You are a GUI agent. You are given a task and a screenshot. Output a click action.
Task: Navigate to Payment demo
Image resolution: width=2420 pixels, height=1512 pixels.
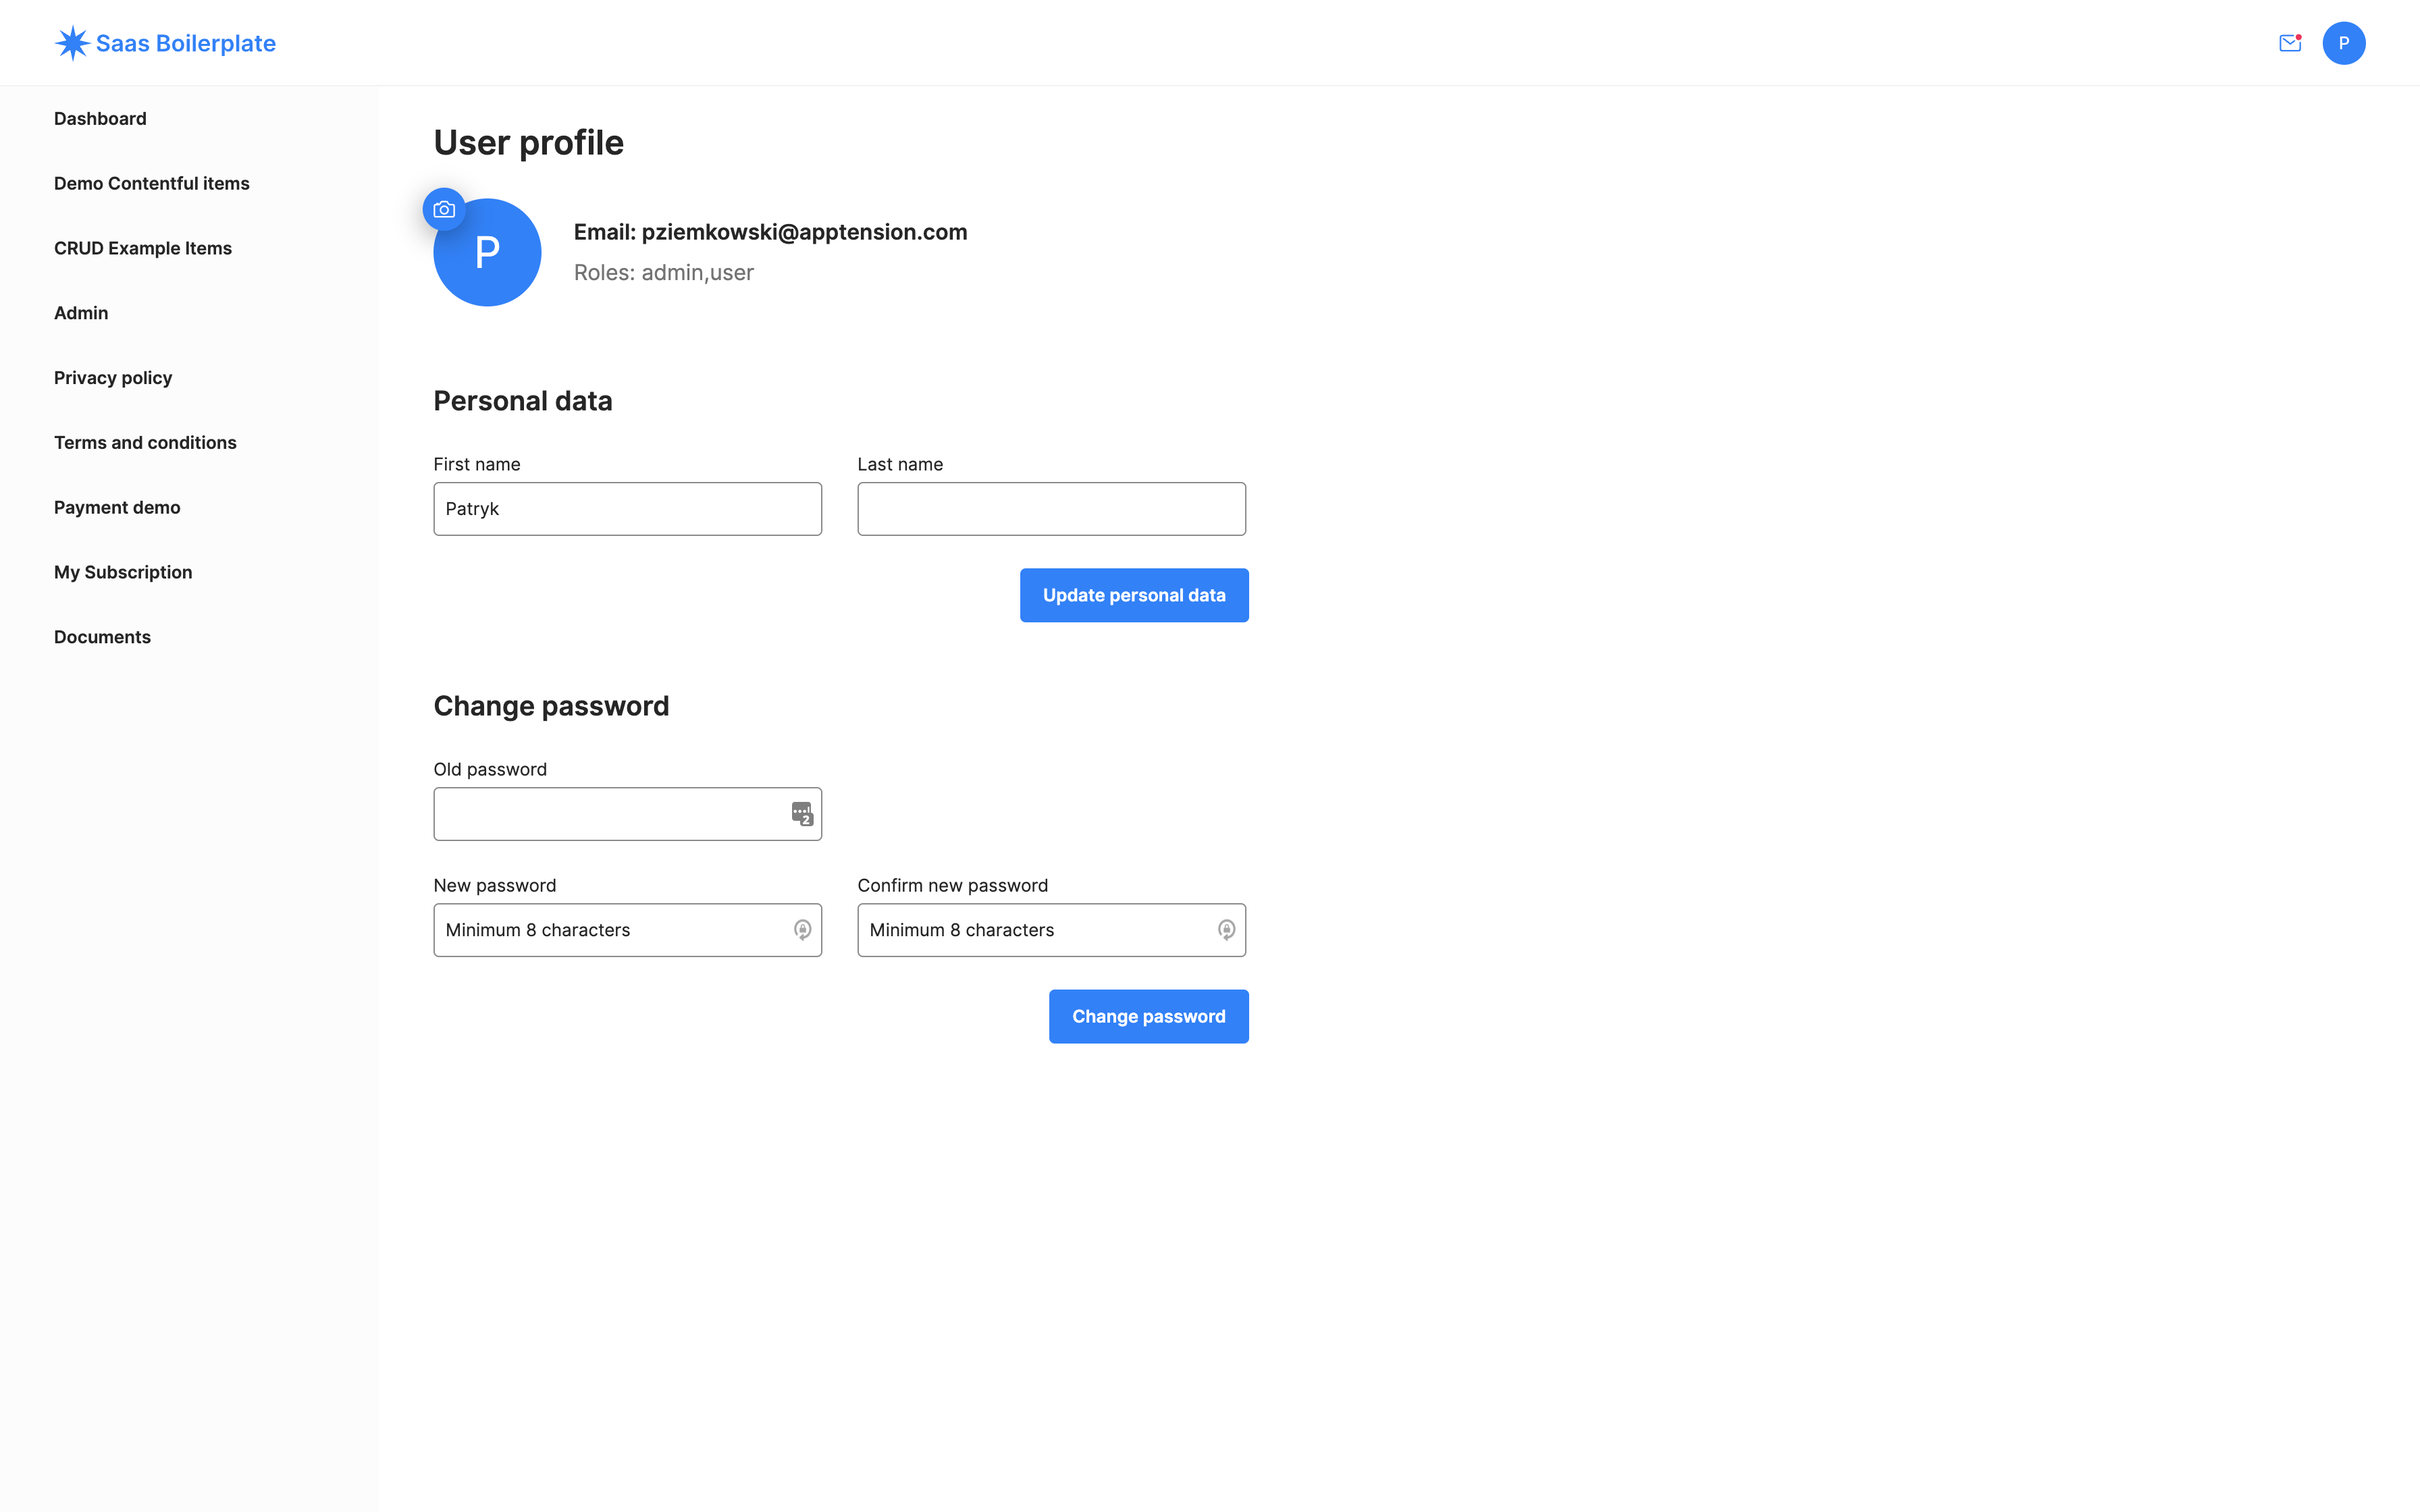point(117,507)
